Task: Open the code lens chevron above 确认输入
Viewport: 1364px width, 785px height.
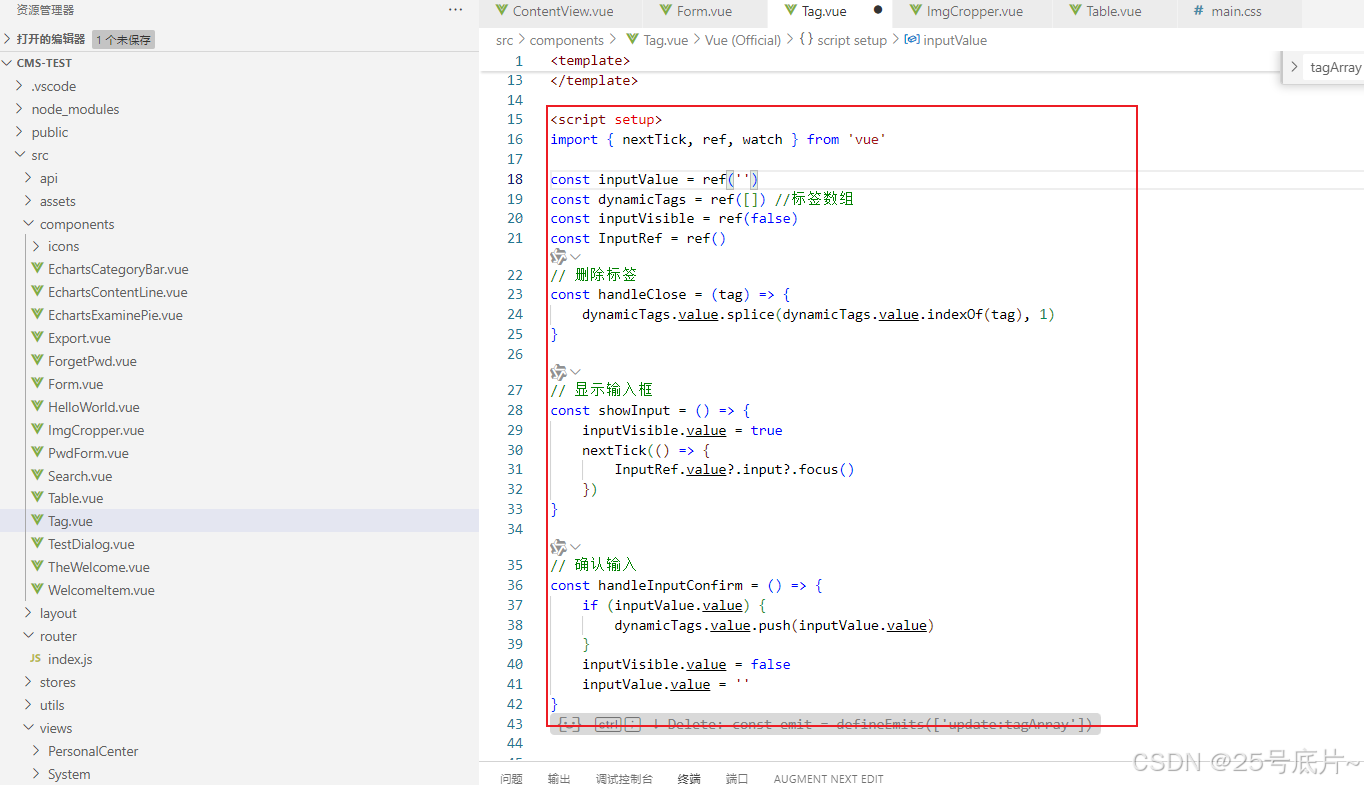Action: pos(576,547)
